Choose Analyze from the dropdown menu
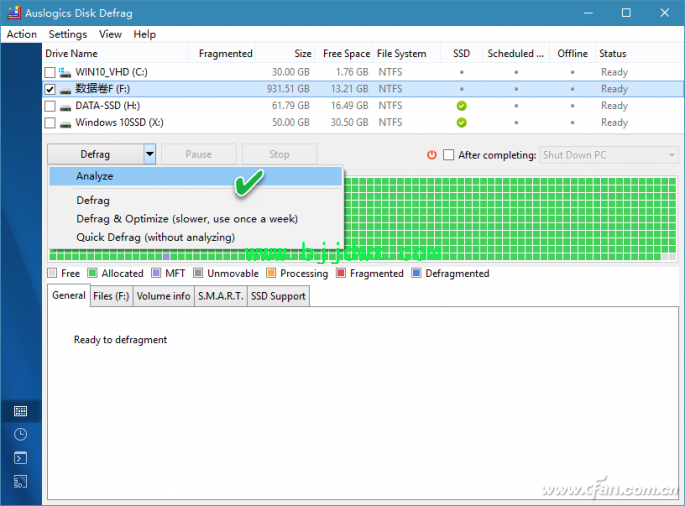Screen dimensions: 685x506 [195, 176]
